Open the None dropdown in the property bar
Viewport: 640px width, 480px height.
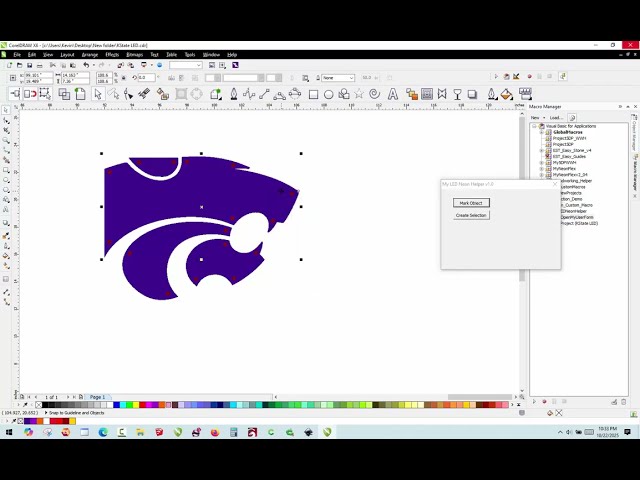point(338,78)
